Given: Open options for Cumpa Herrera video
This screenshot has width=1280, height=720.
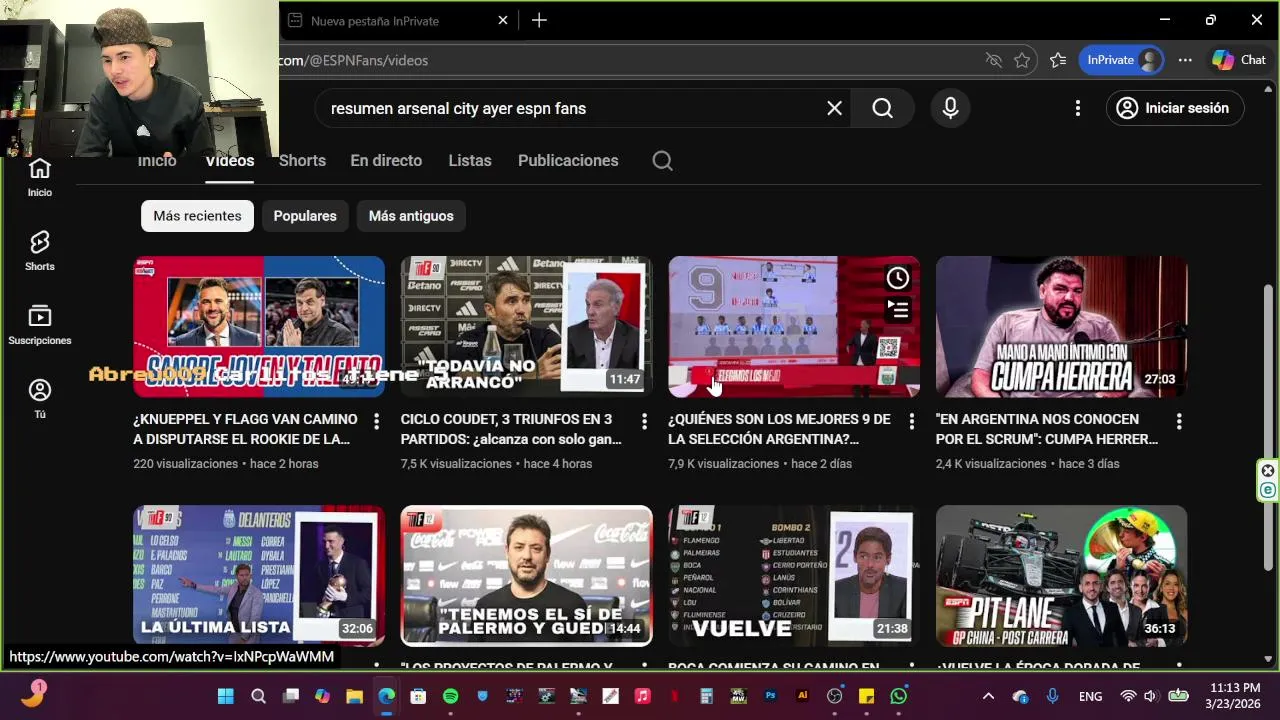Looking at the screenshot, I should 1179,421.
